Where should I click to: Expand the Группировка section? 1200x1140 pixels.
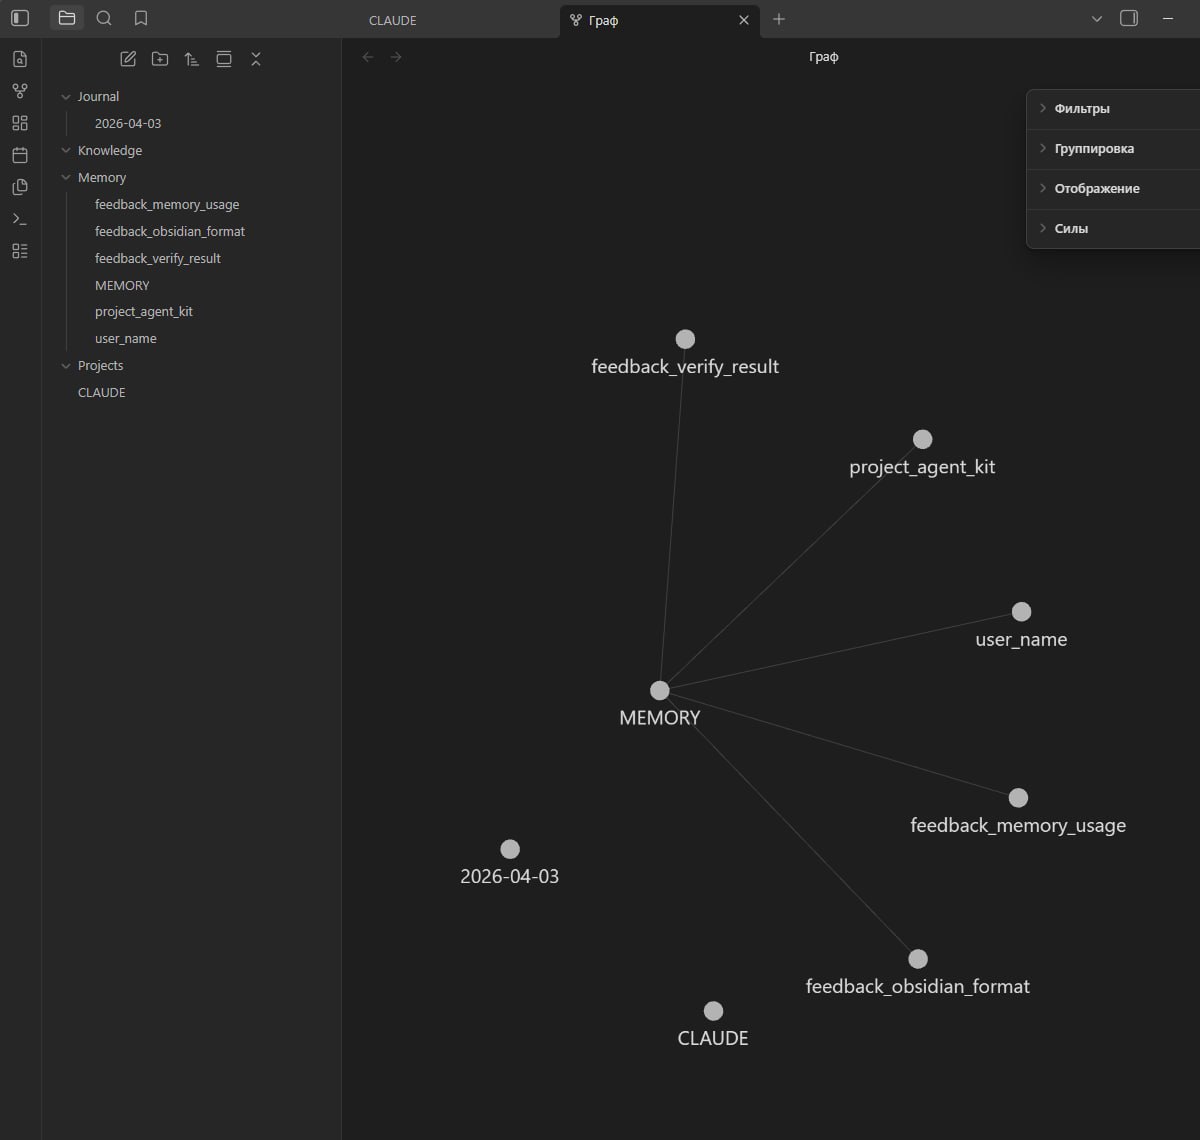(x=1093, y=148)
